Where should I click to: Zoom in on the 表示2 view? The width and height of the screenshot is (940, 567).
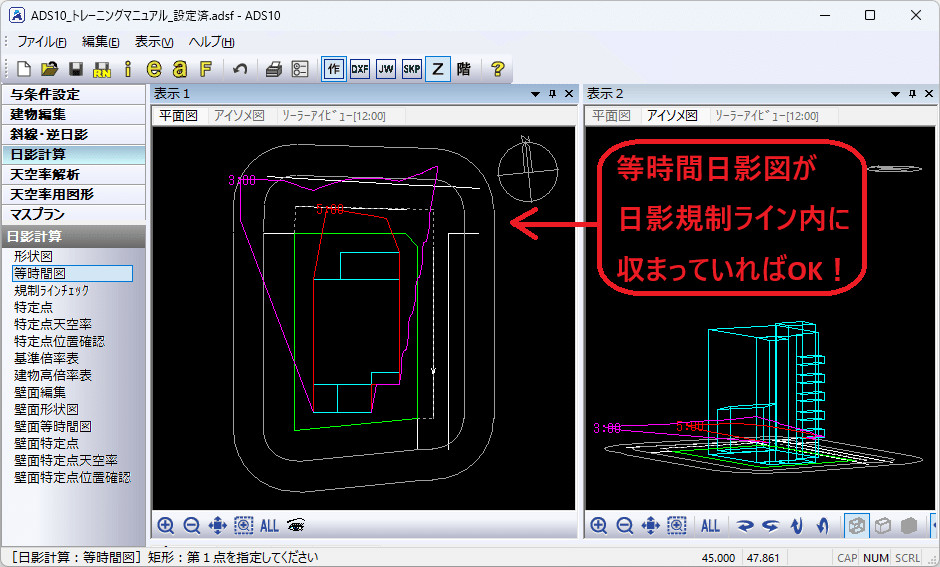coord(599,526)
